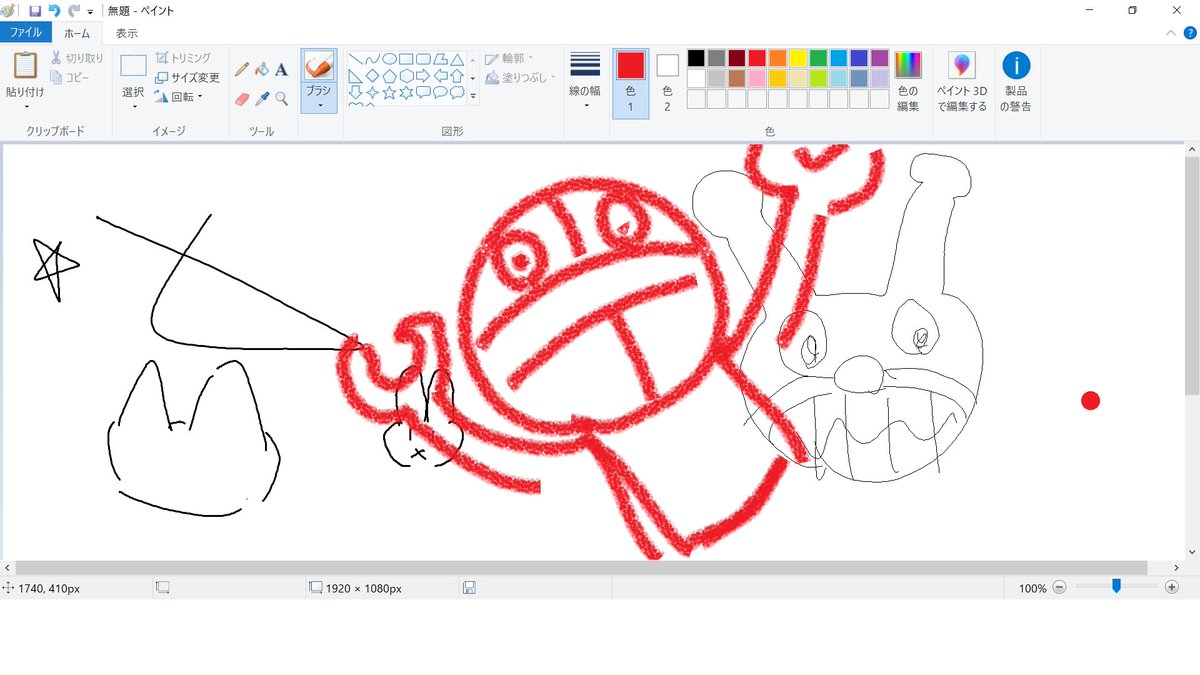Activate Color 1 (色1) selector
1200x675 pixels.
click(x=630, y=83)
